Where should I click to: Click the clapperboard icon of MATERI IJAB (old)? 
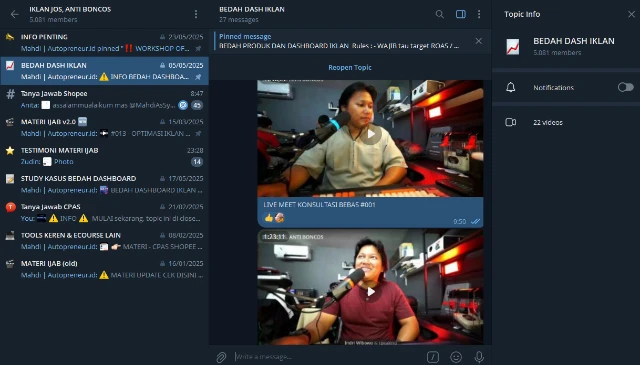tap(10, 264)
